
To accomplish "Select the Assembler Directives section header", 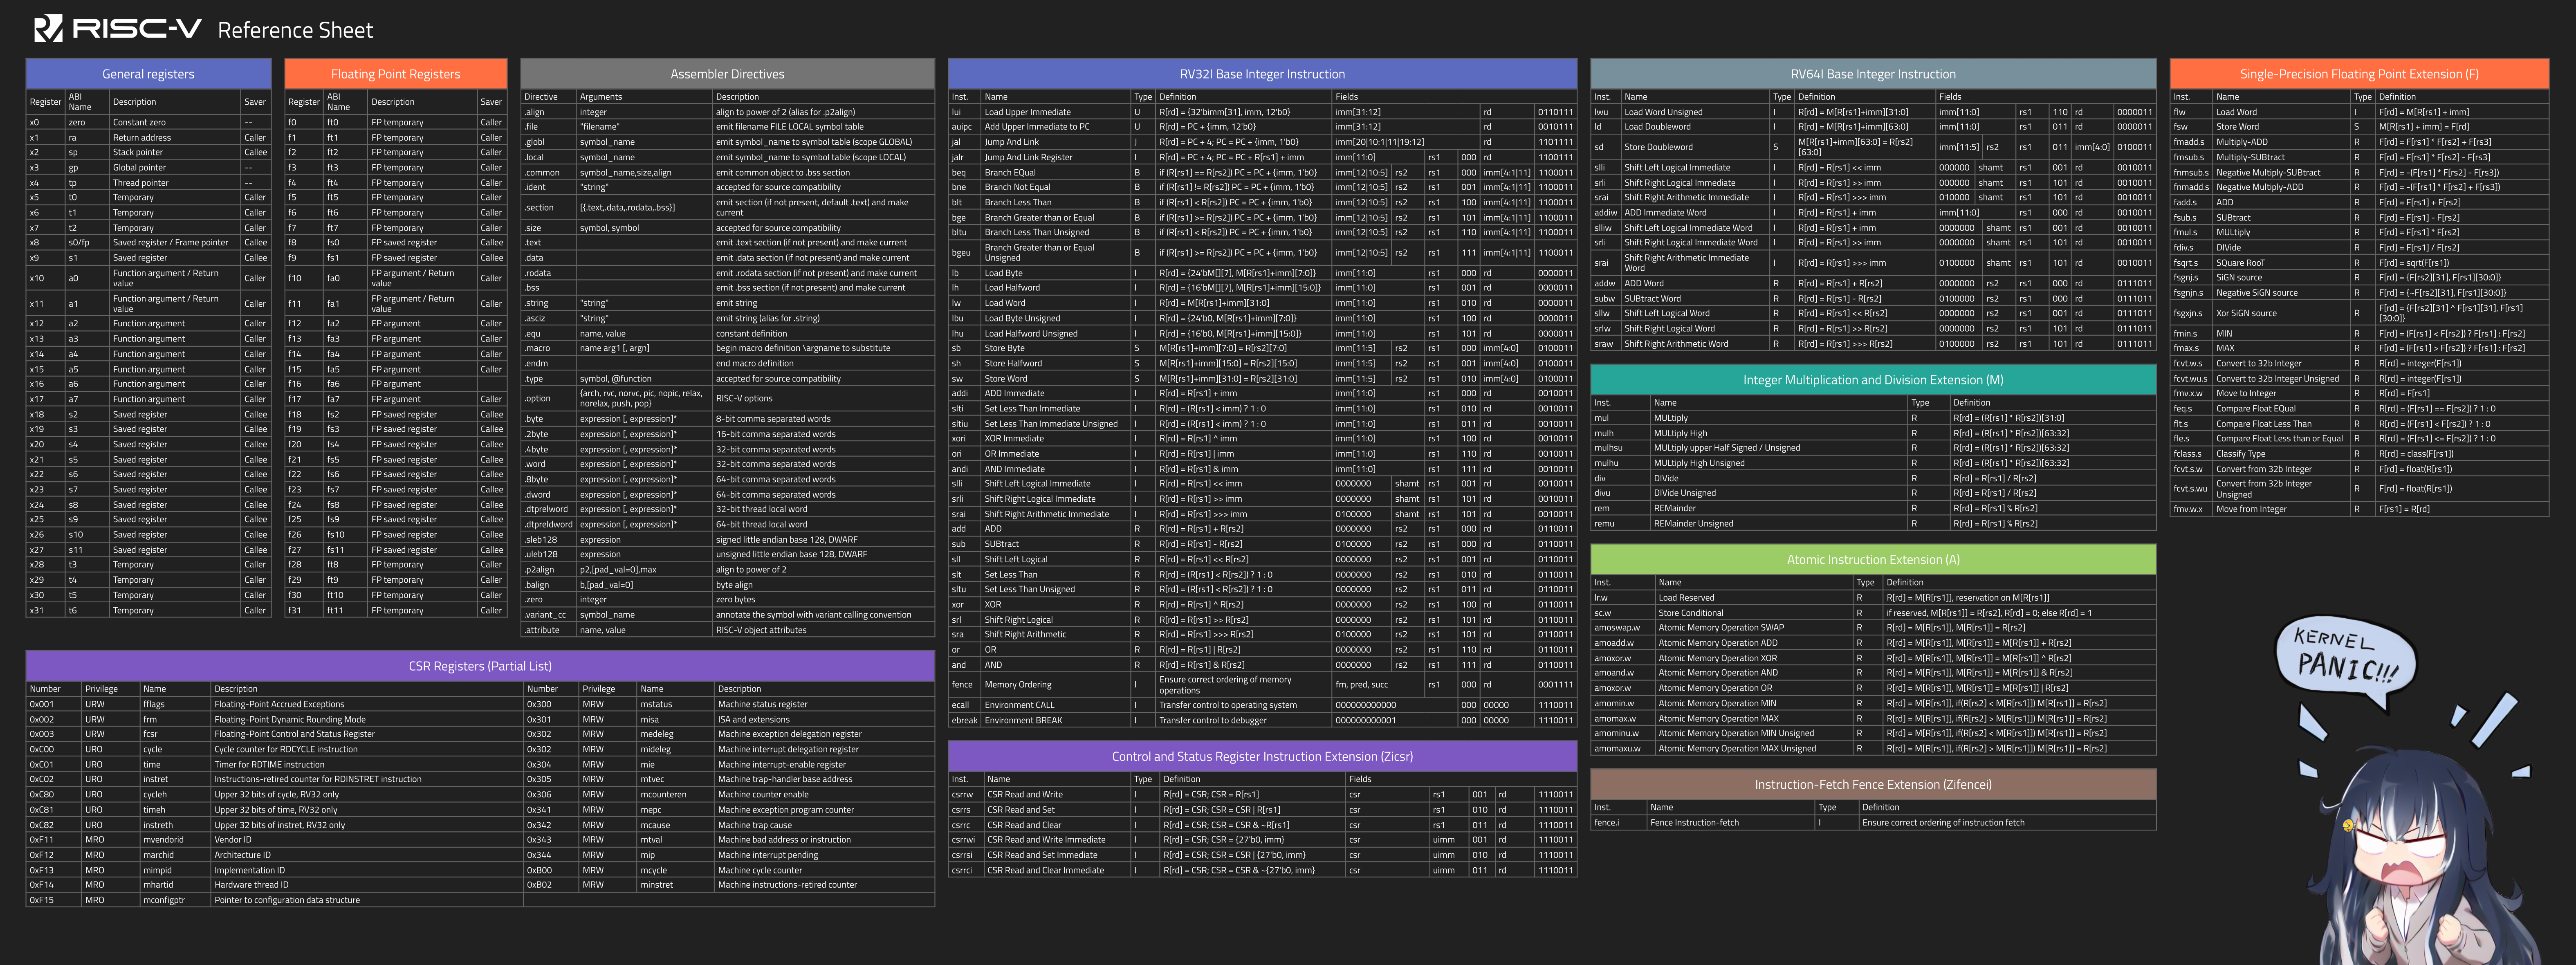I will point(727,74).
